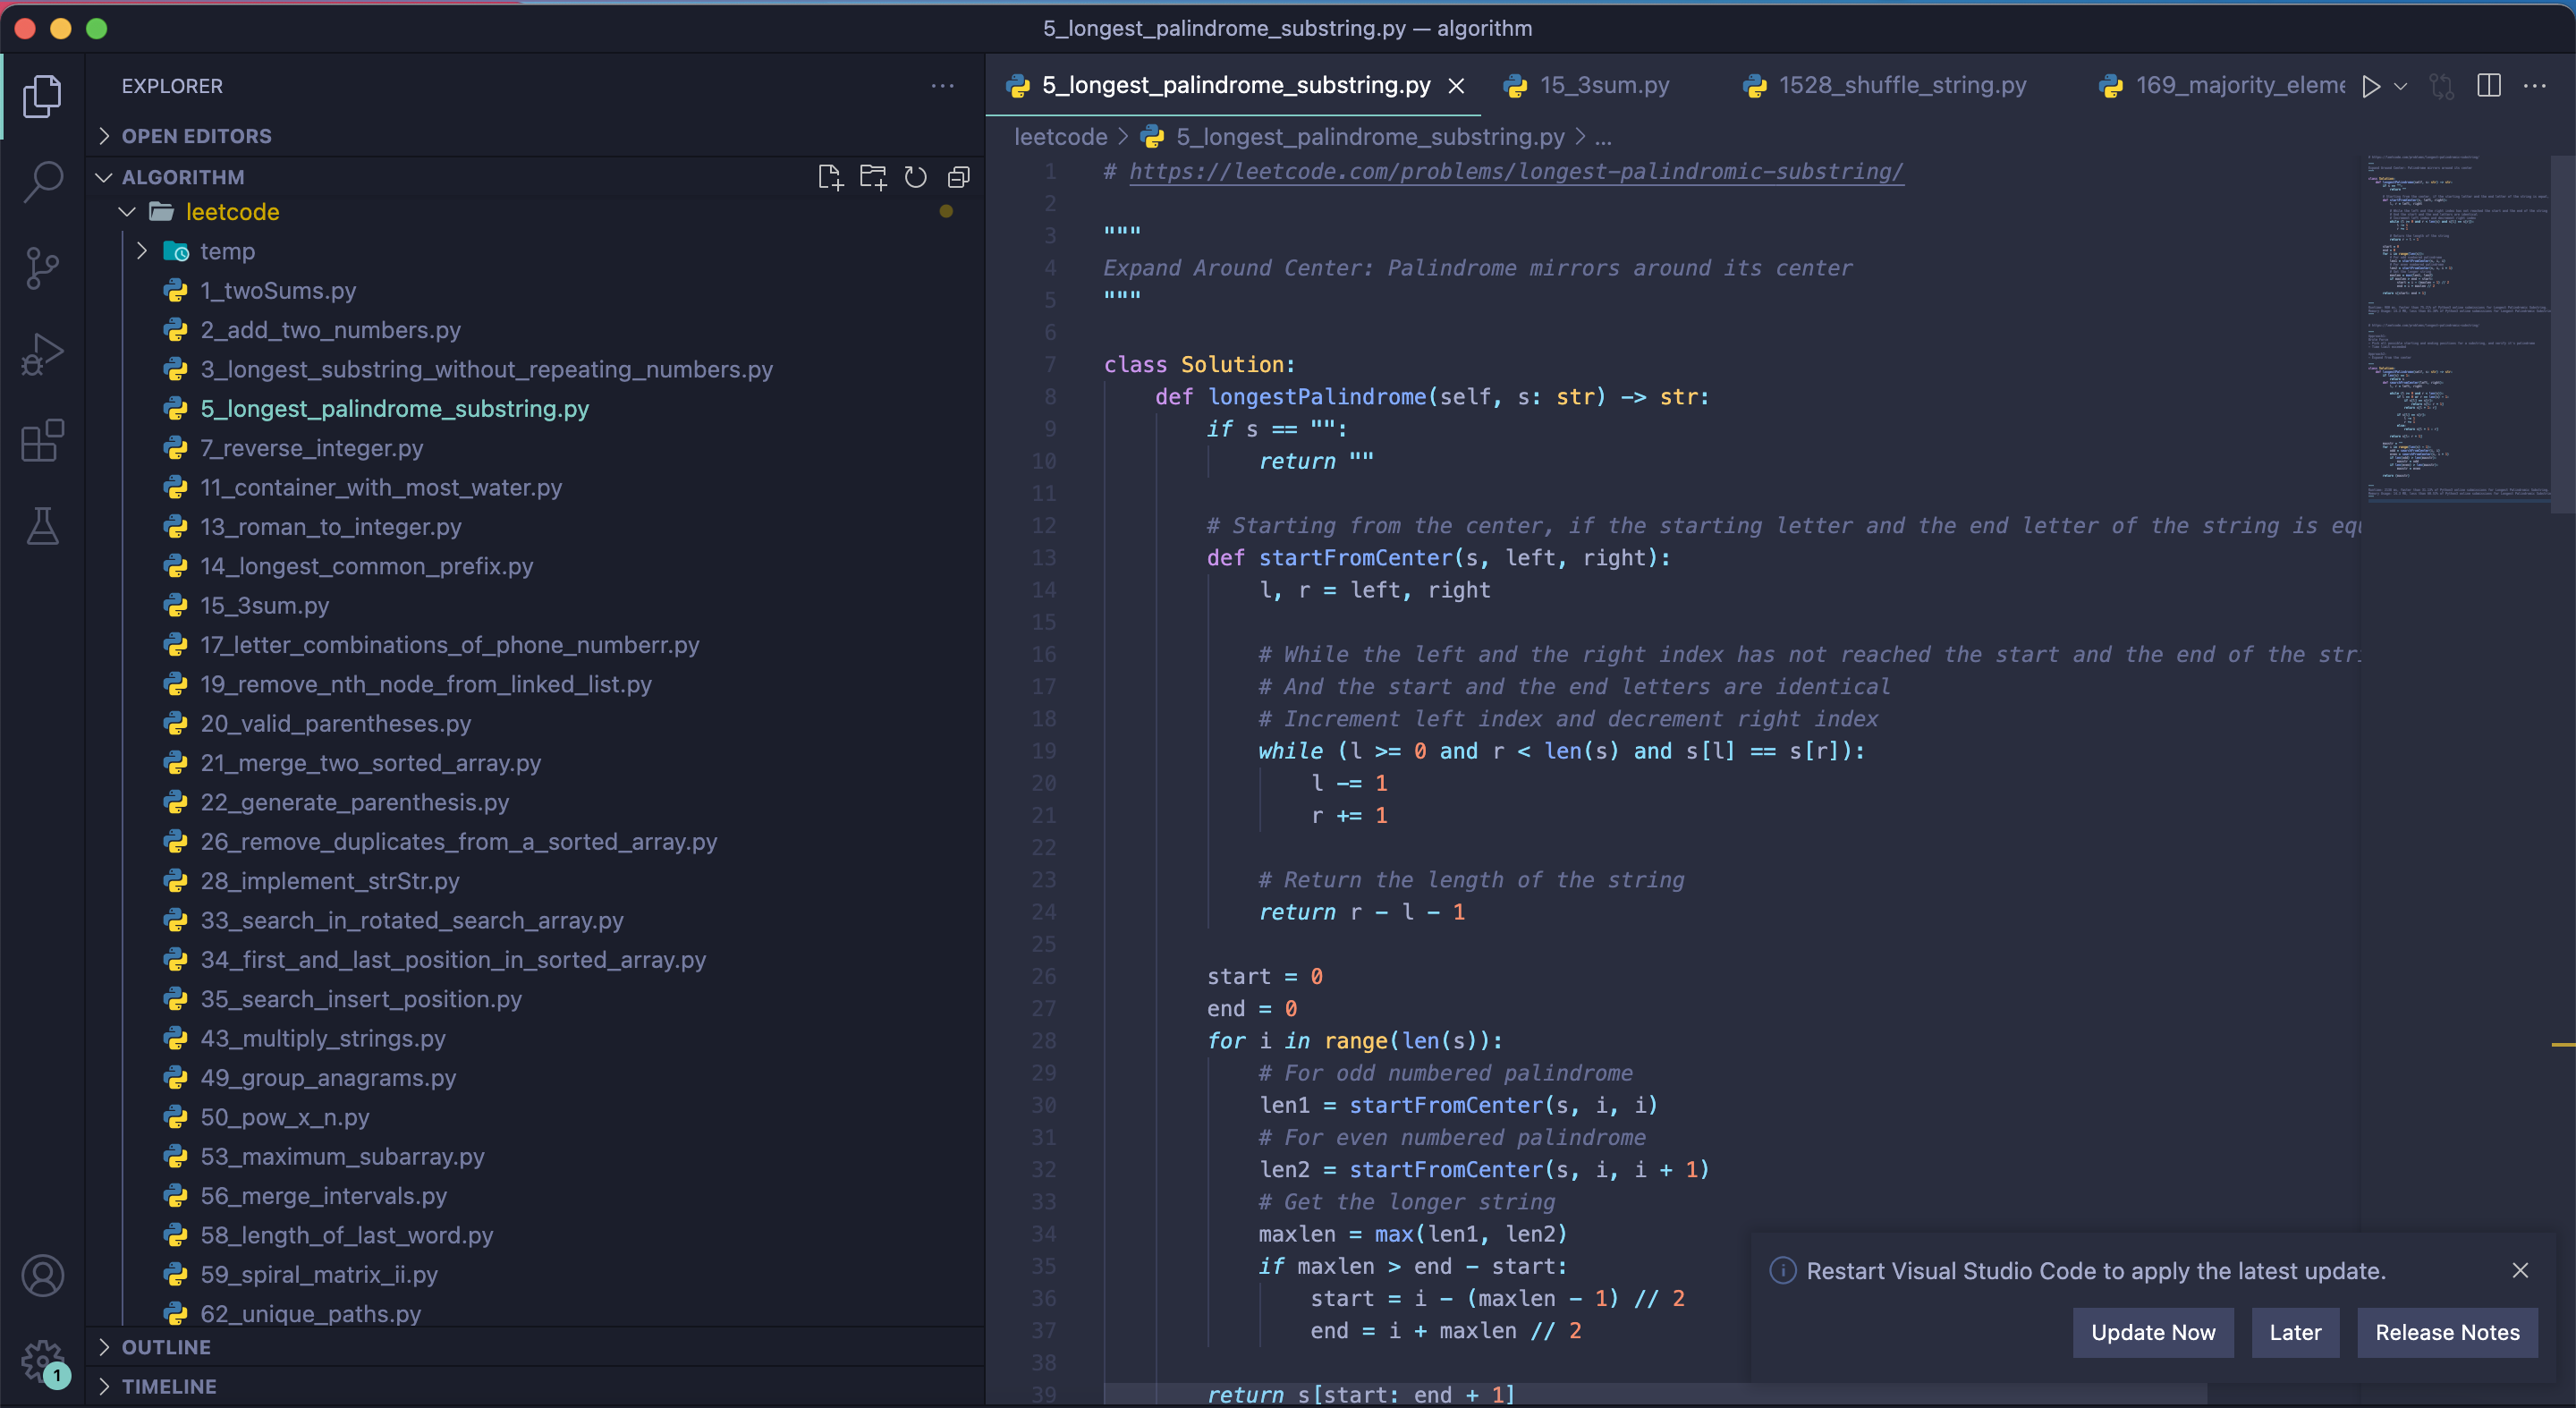The image size is (2576, 1408).
Task: Open the run button dropdown arrow
Action: pyautogui.click(x=2401, y=87)
